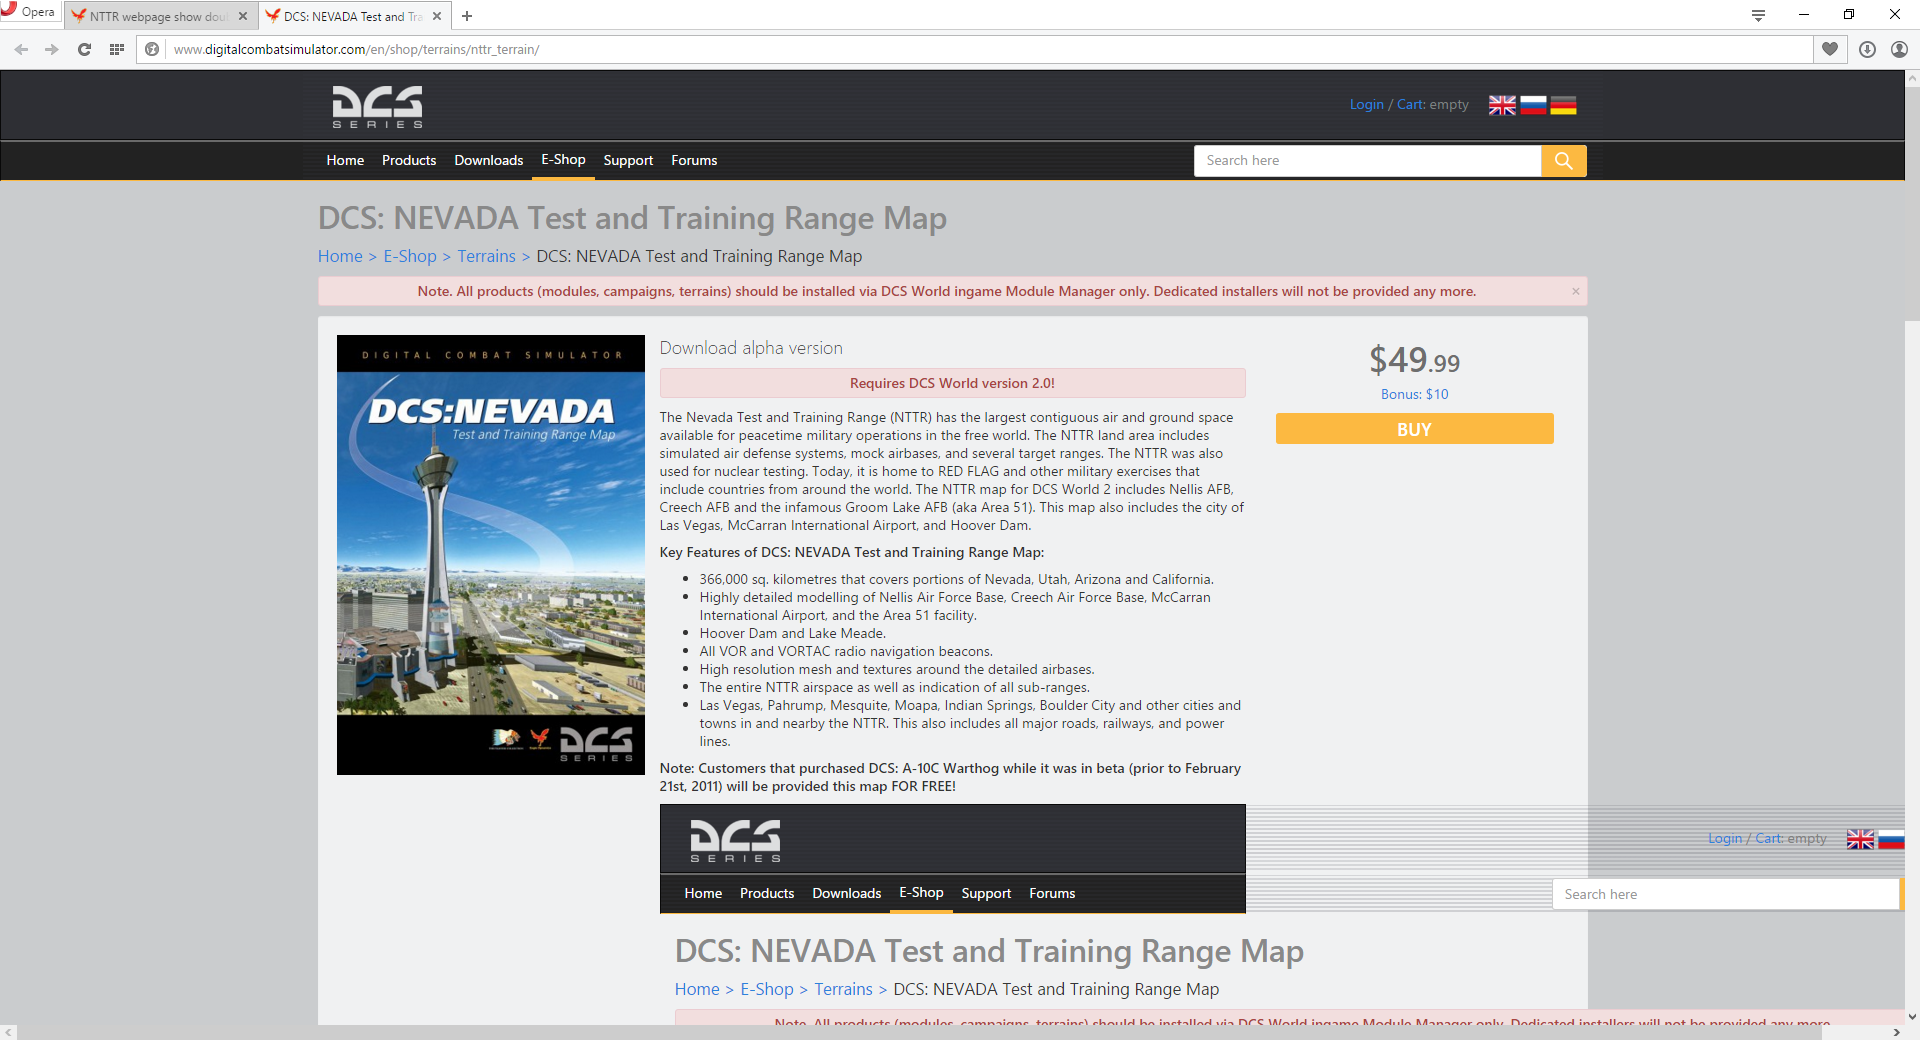Open the Cart link in top header

coord(1410,104)
